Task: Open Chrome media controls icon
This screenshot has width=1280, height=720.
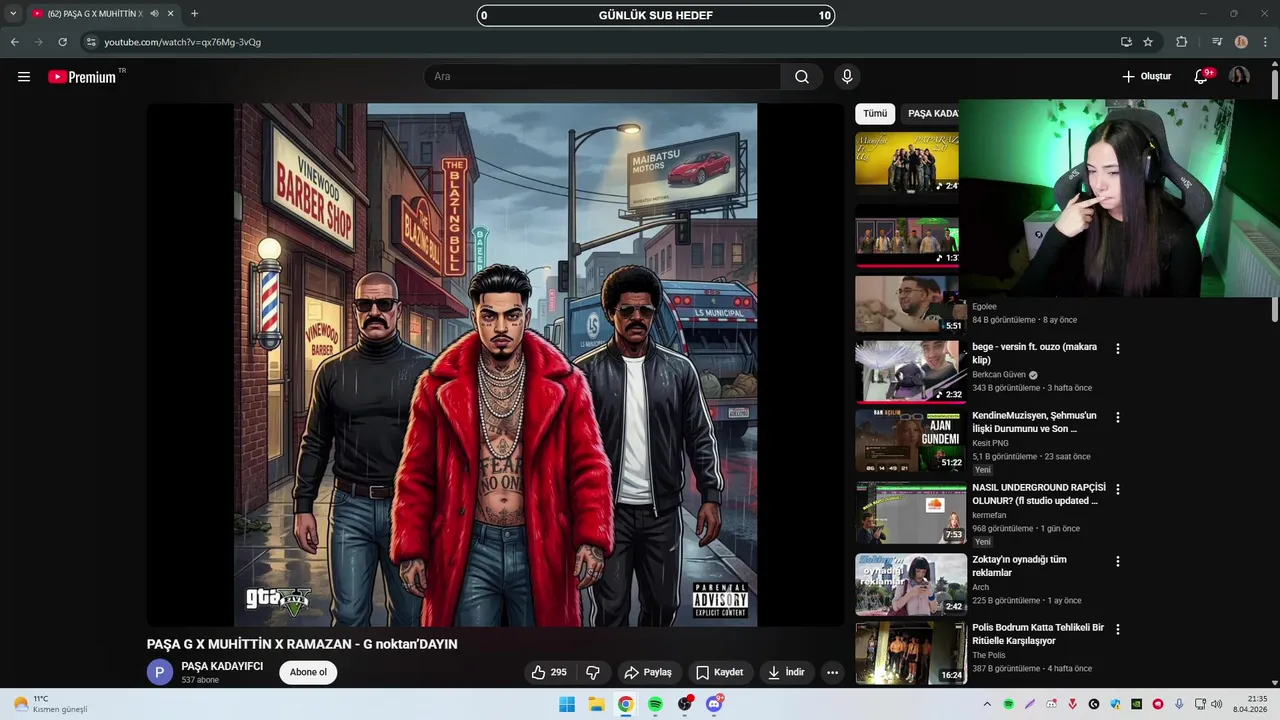Action: [1217, 42]
